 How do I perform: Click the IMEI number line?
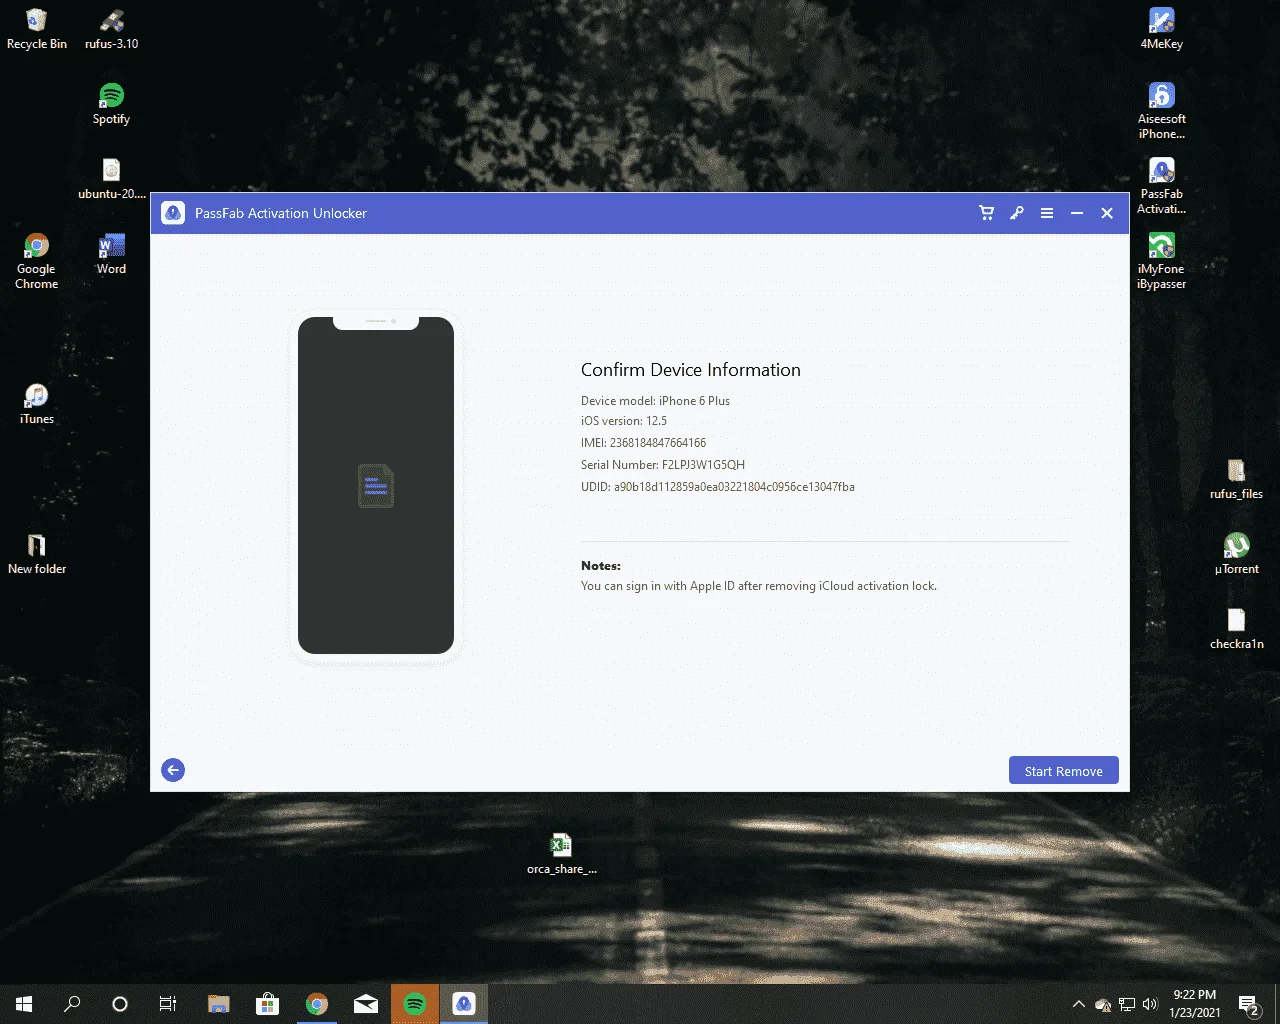[x=643, y=443]
